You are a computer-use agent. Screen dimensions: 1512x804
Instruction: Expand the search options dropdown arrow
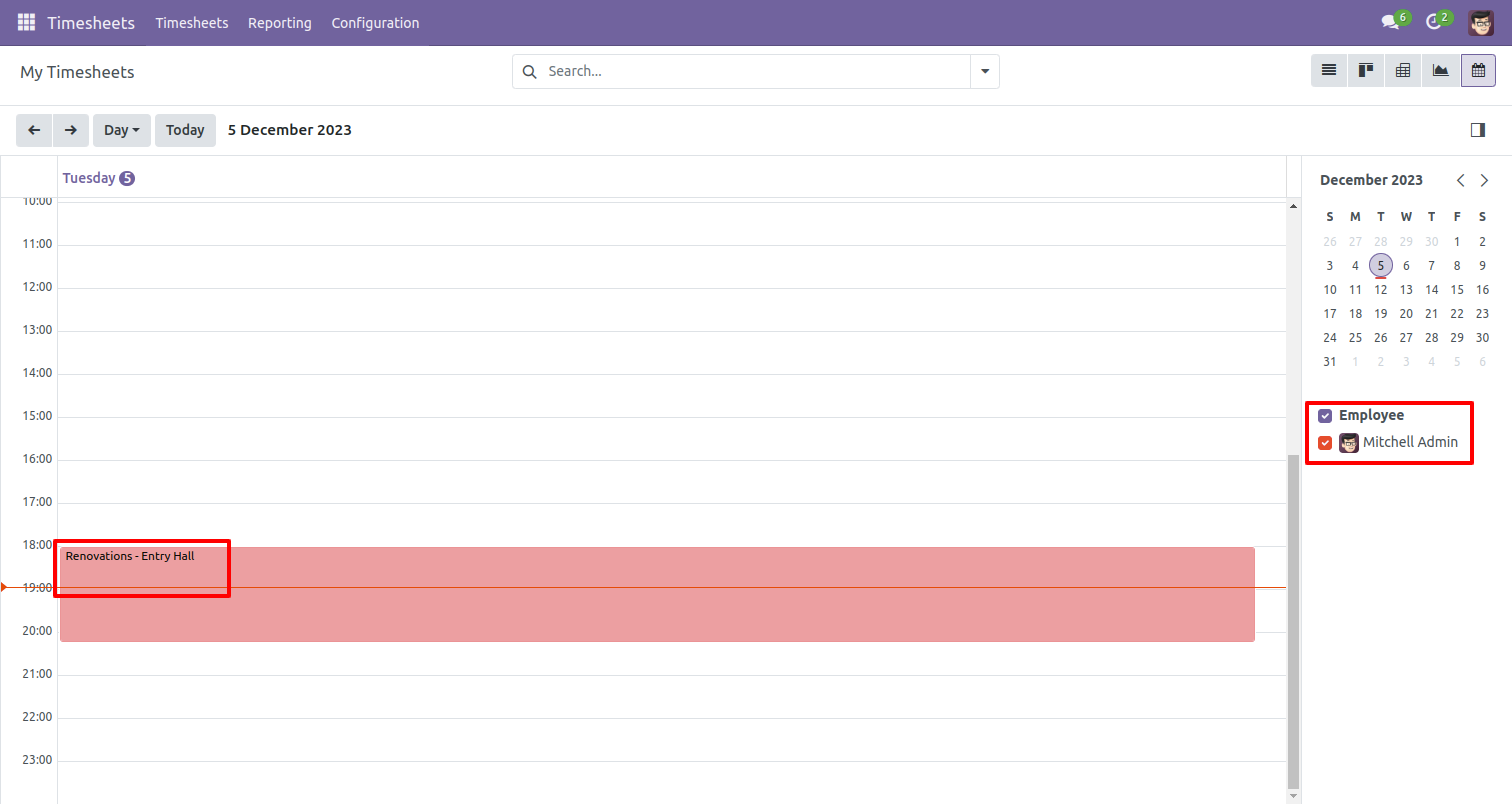click(x=985, y=72)
